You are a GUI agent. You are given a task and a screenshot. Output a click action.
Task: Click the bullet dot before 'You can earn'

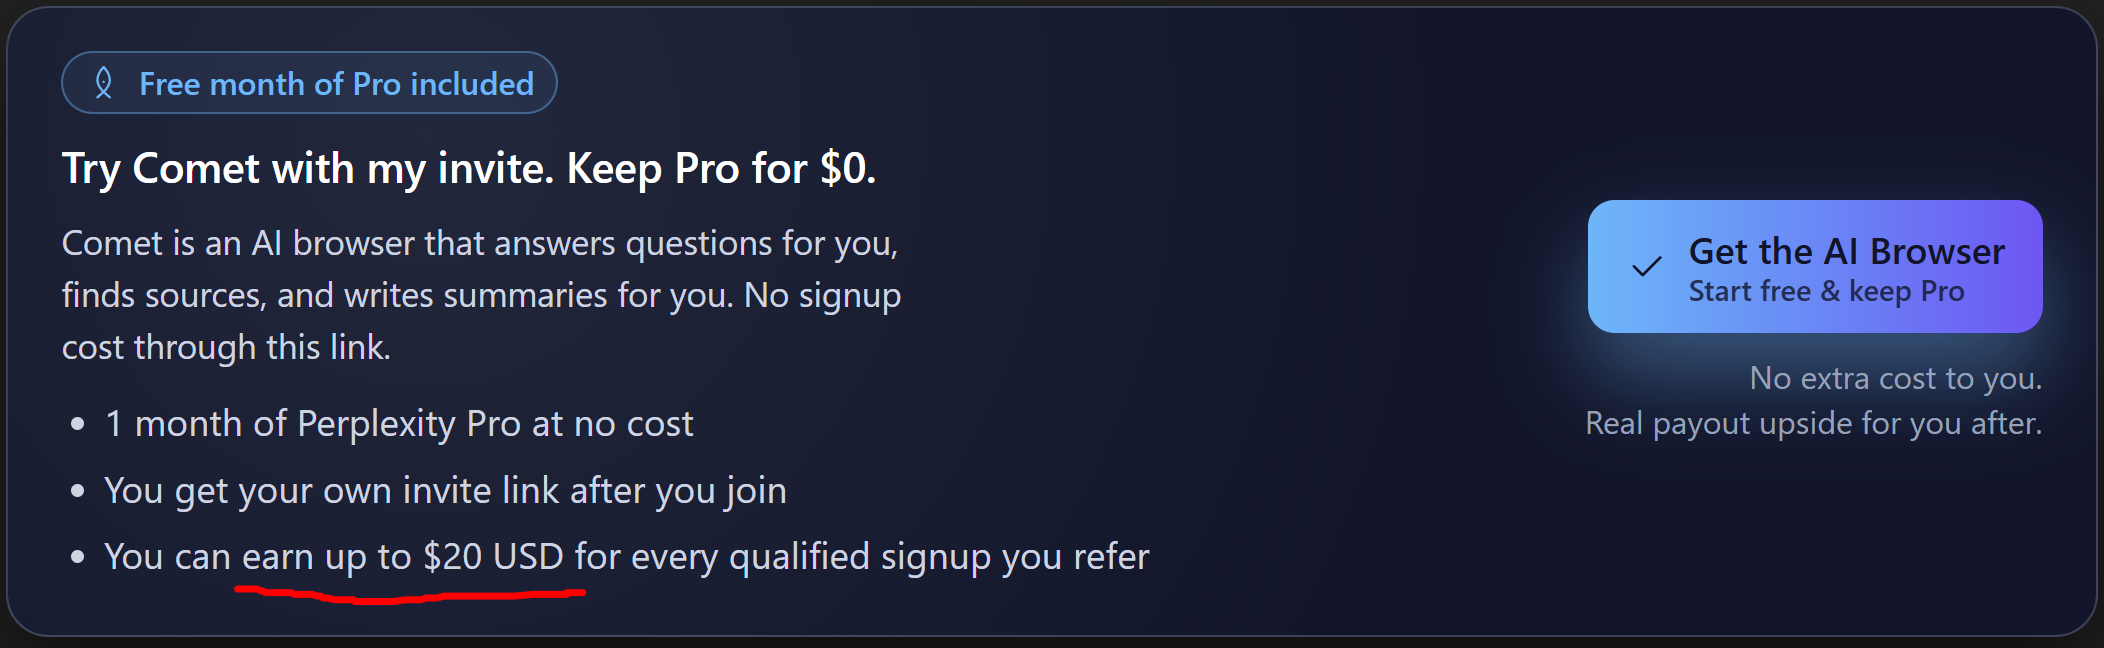[x=78, y=557]
